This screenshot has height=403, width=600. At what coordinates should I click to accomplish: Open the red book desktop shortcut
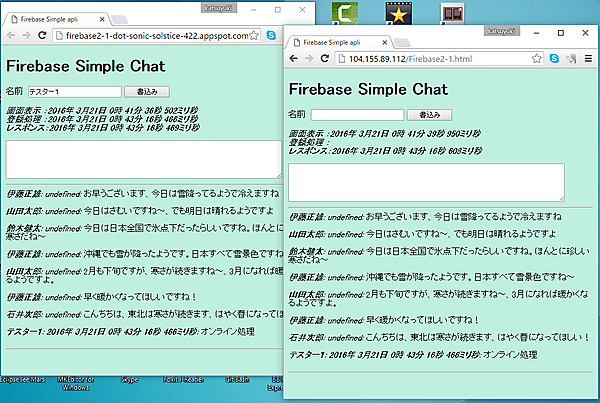pyautogui.click(x=452, y=13)
